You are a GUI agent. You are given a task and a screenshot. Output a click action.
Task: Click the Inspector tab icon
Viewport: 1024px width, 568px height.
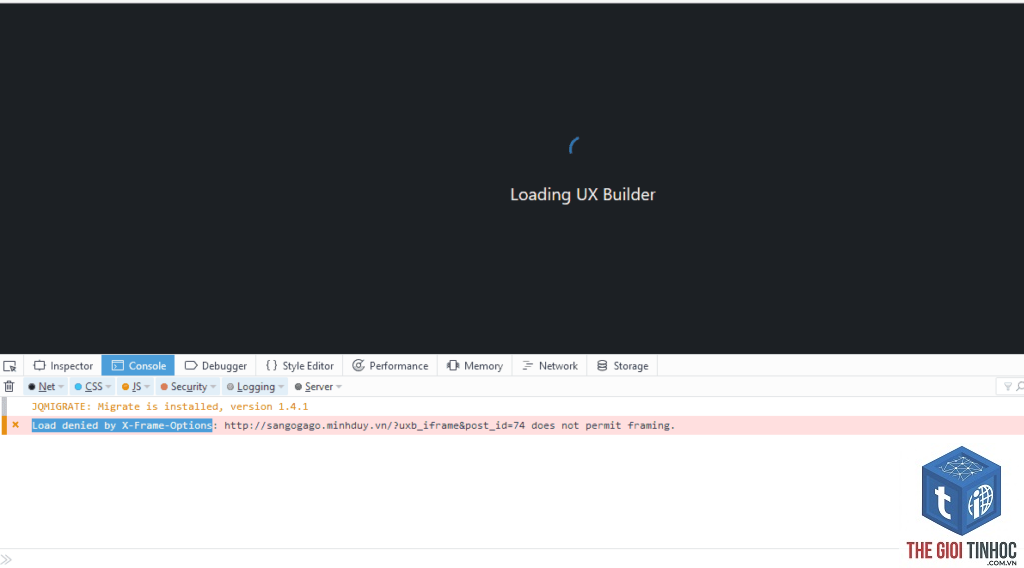pyautogui.click(x=40, y=366)
